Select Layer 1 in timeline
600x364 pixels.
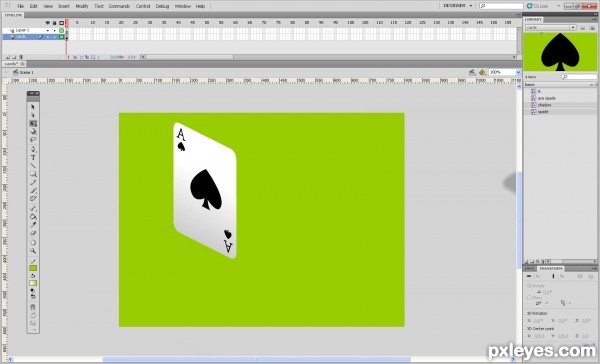click(x=24, y=30)
